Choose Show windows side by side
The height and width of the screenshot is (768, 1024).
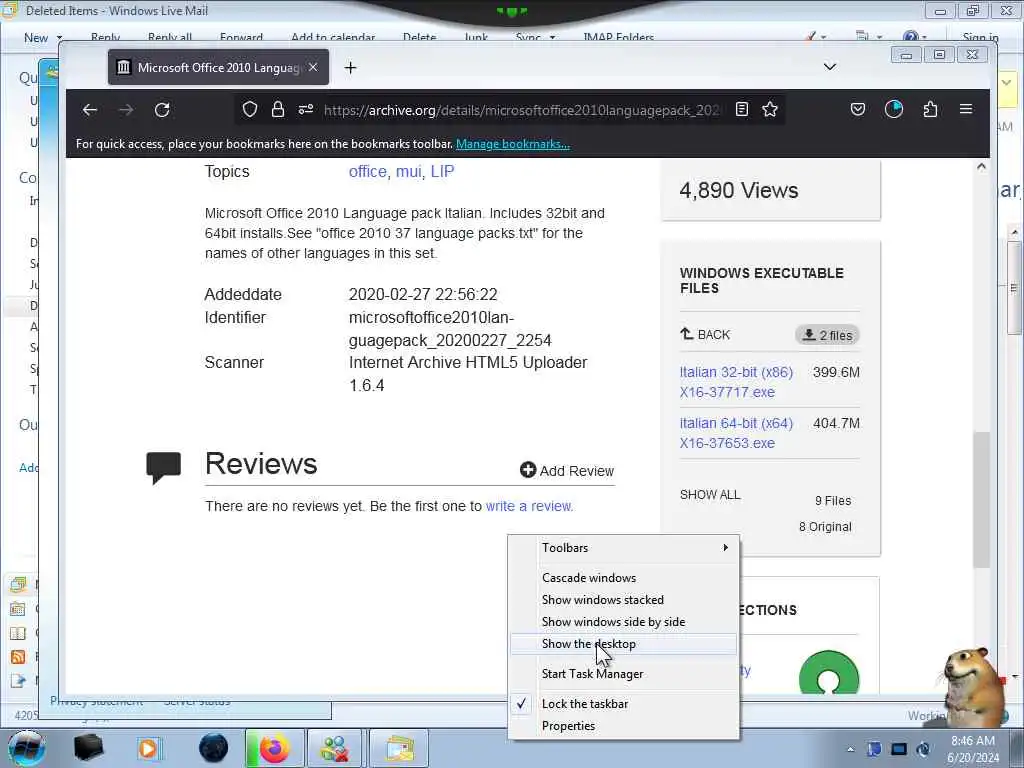coord(624,622)
